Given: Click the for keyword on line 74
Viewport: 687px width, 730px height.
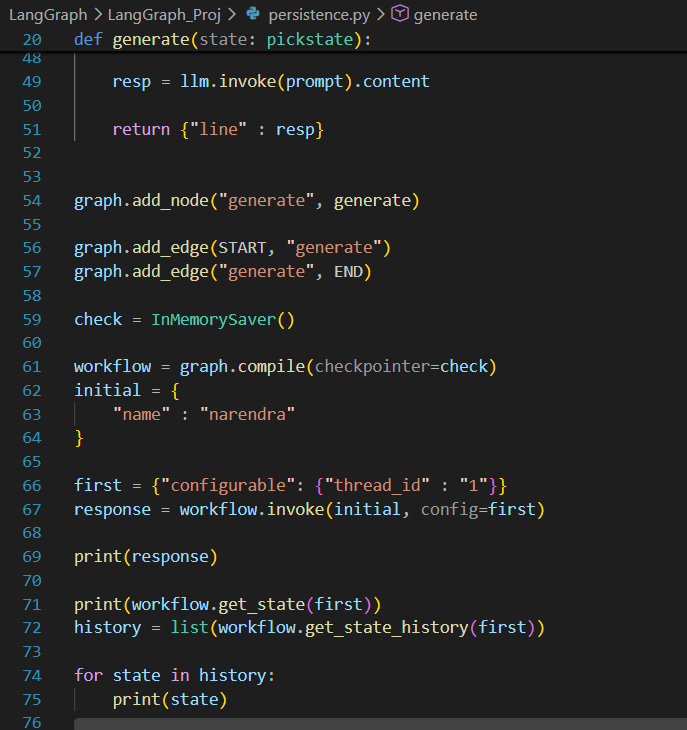Looking at the screenshot, I should point(88,676).
